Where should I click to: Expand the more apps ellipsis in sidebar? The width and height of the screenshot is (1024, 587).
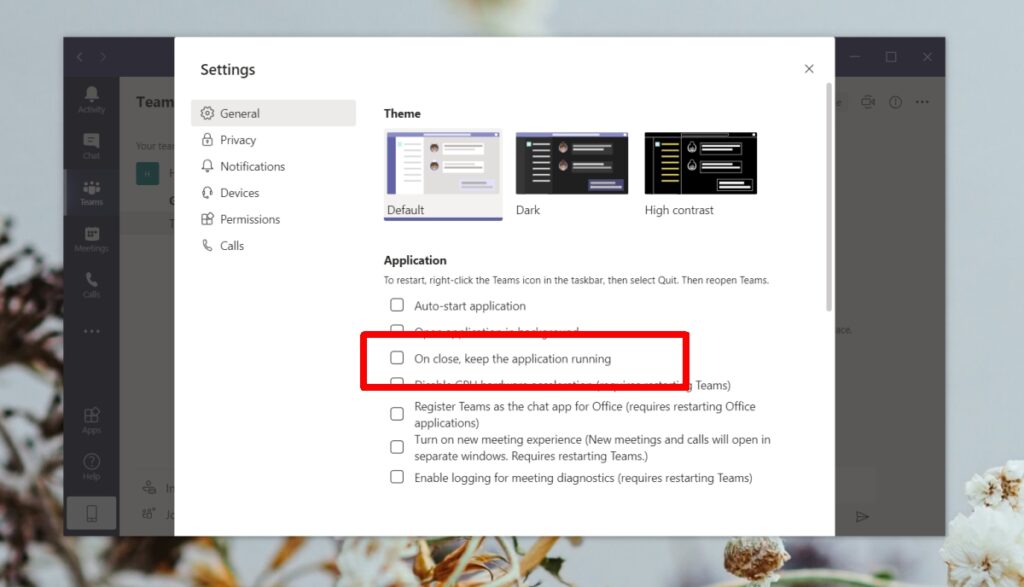[x=90, y=331]
